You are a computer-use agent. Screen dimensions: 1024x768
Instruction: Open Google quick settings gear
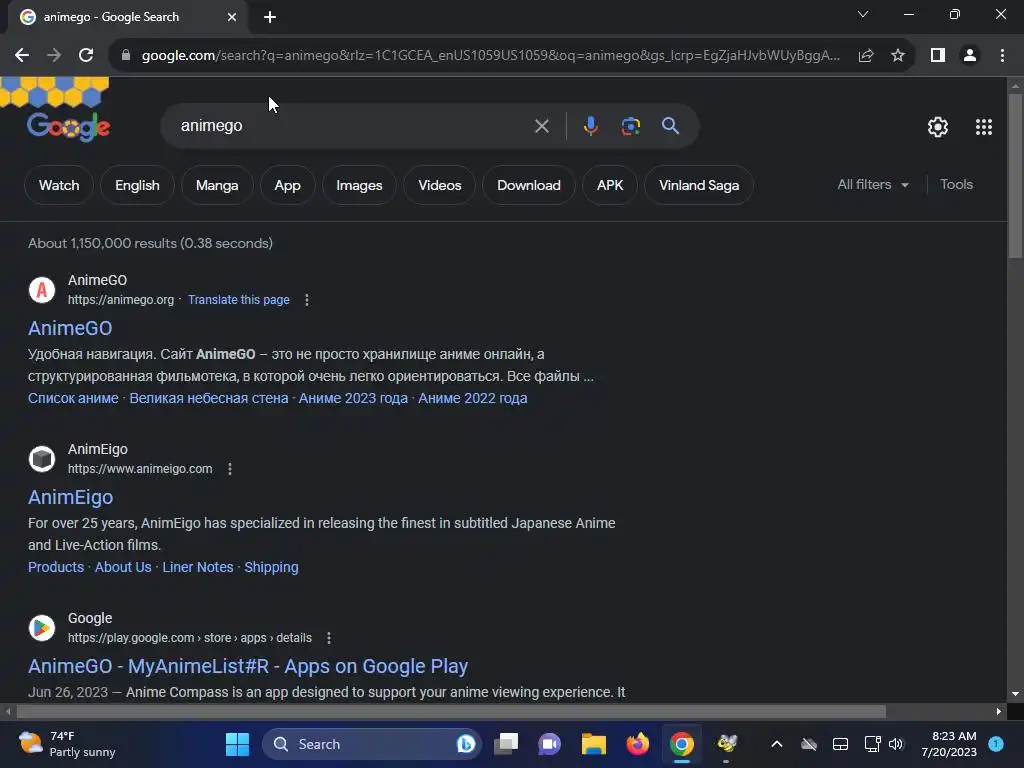click(938, 127)
